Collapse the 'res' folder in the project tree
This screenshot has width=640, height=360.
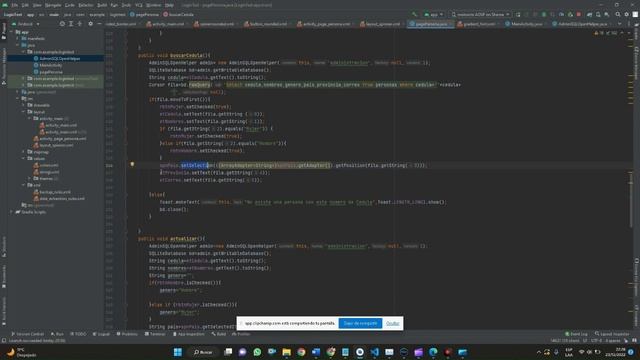(18, 98)
